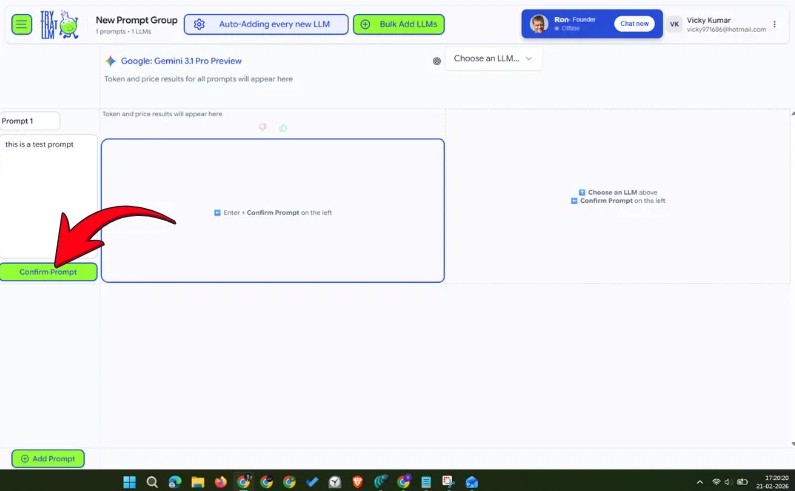
Task: Click the Prompt 1 name field
Action: pos(30,121)
